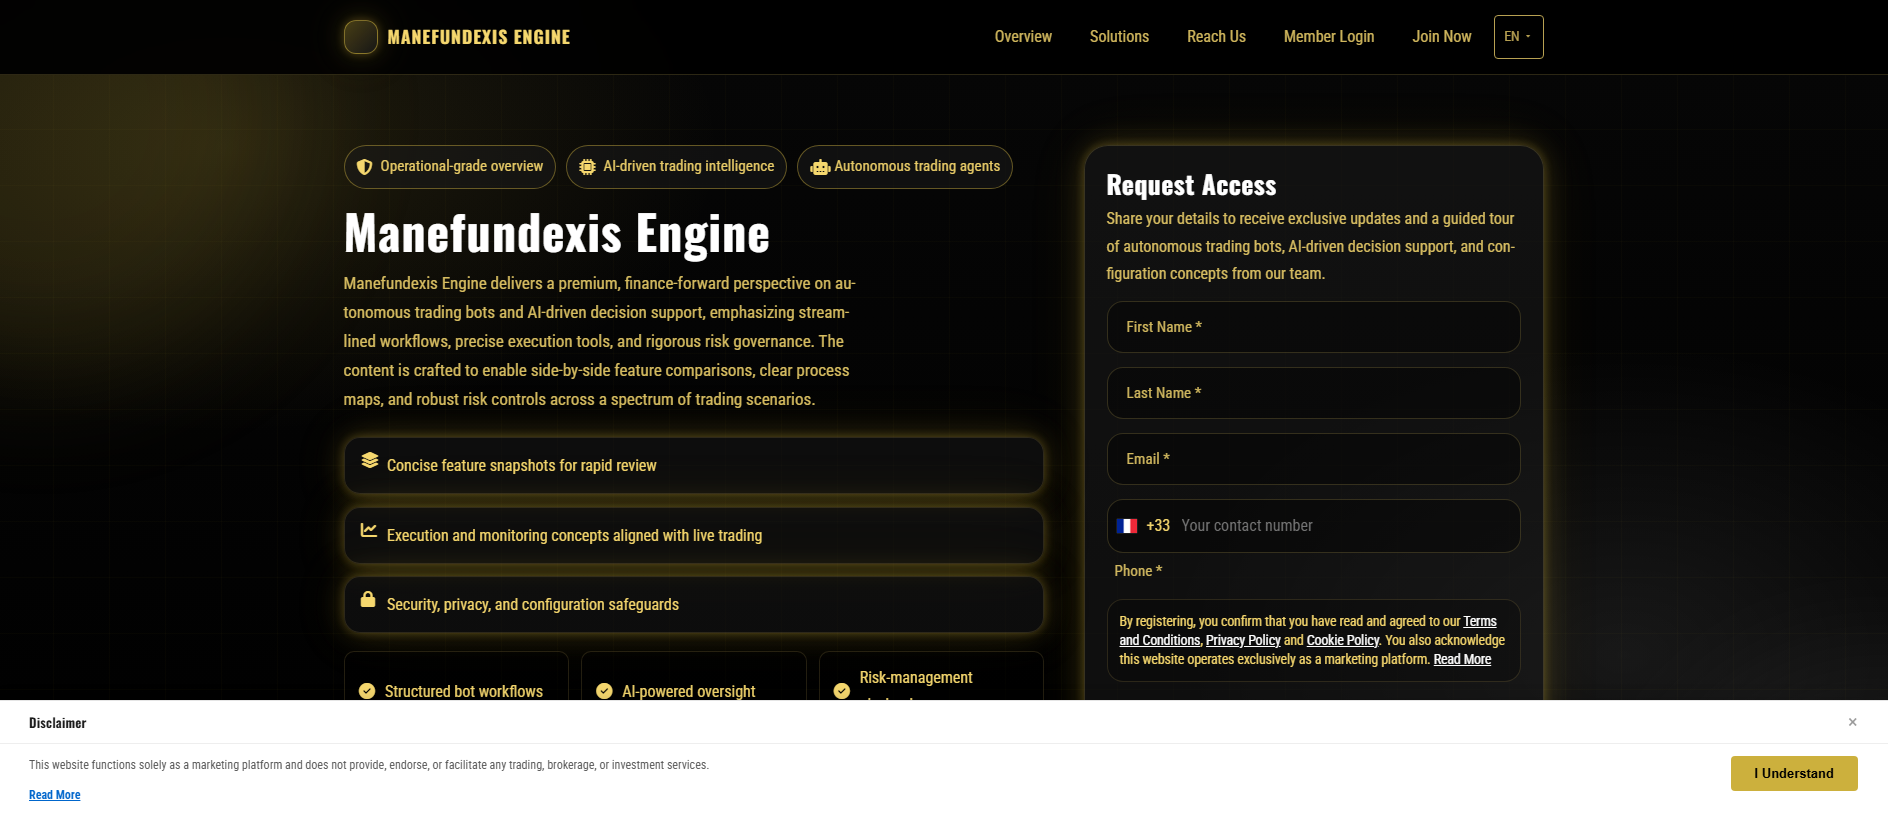
Task: Select the AI-driven trading intelligence pill
Action: (x=676, y=167)
